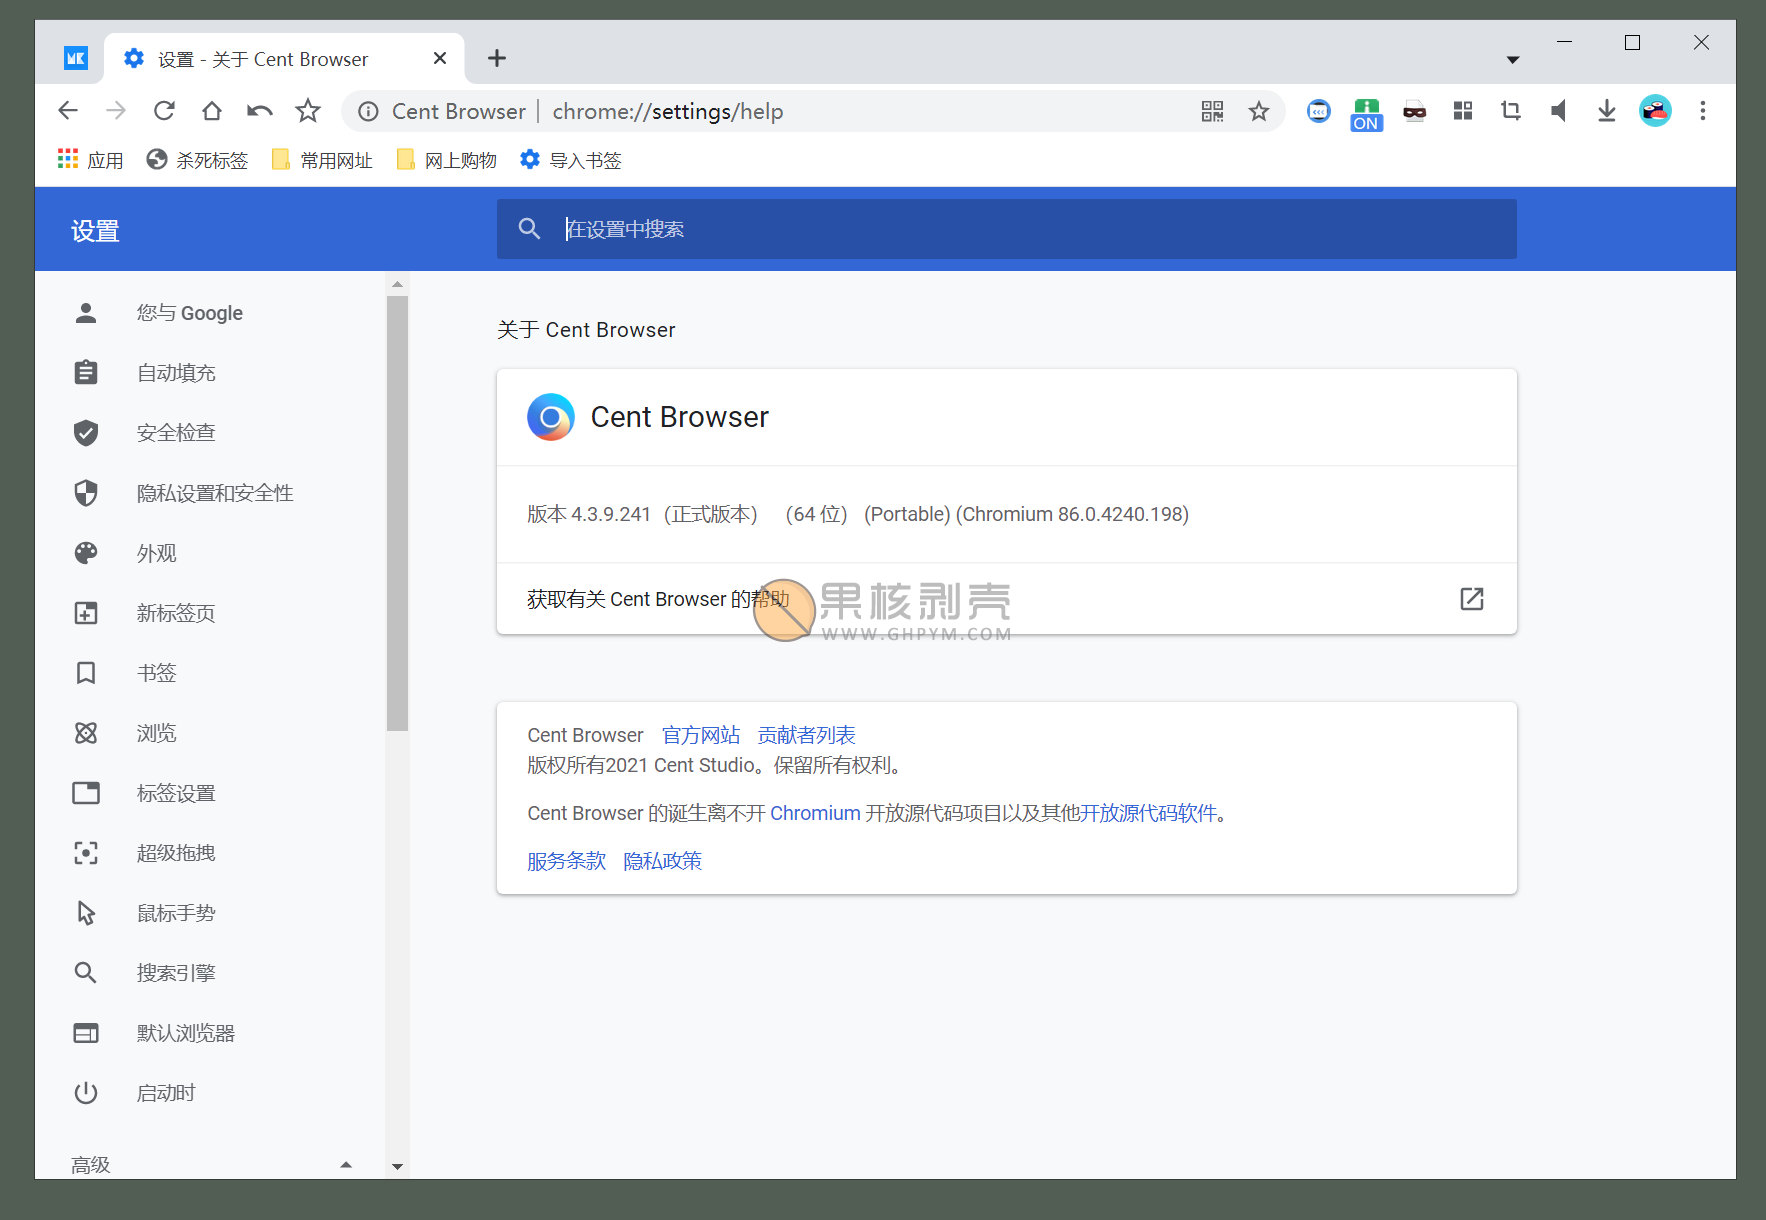This screenshot has height=1220, width=1766.
Task: Open a new tab with plus button
Action: (497, 59)
